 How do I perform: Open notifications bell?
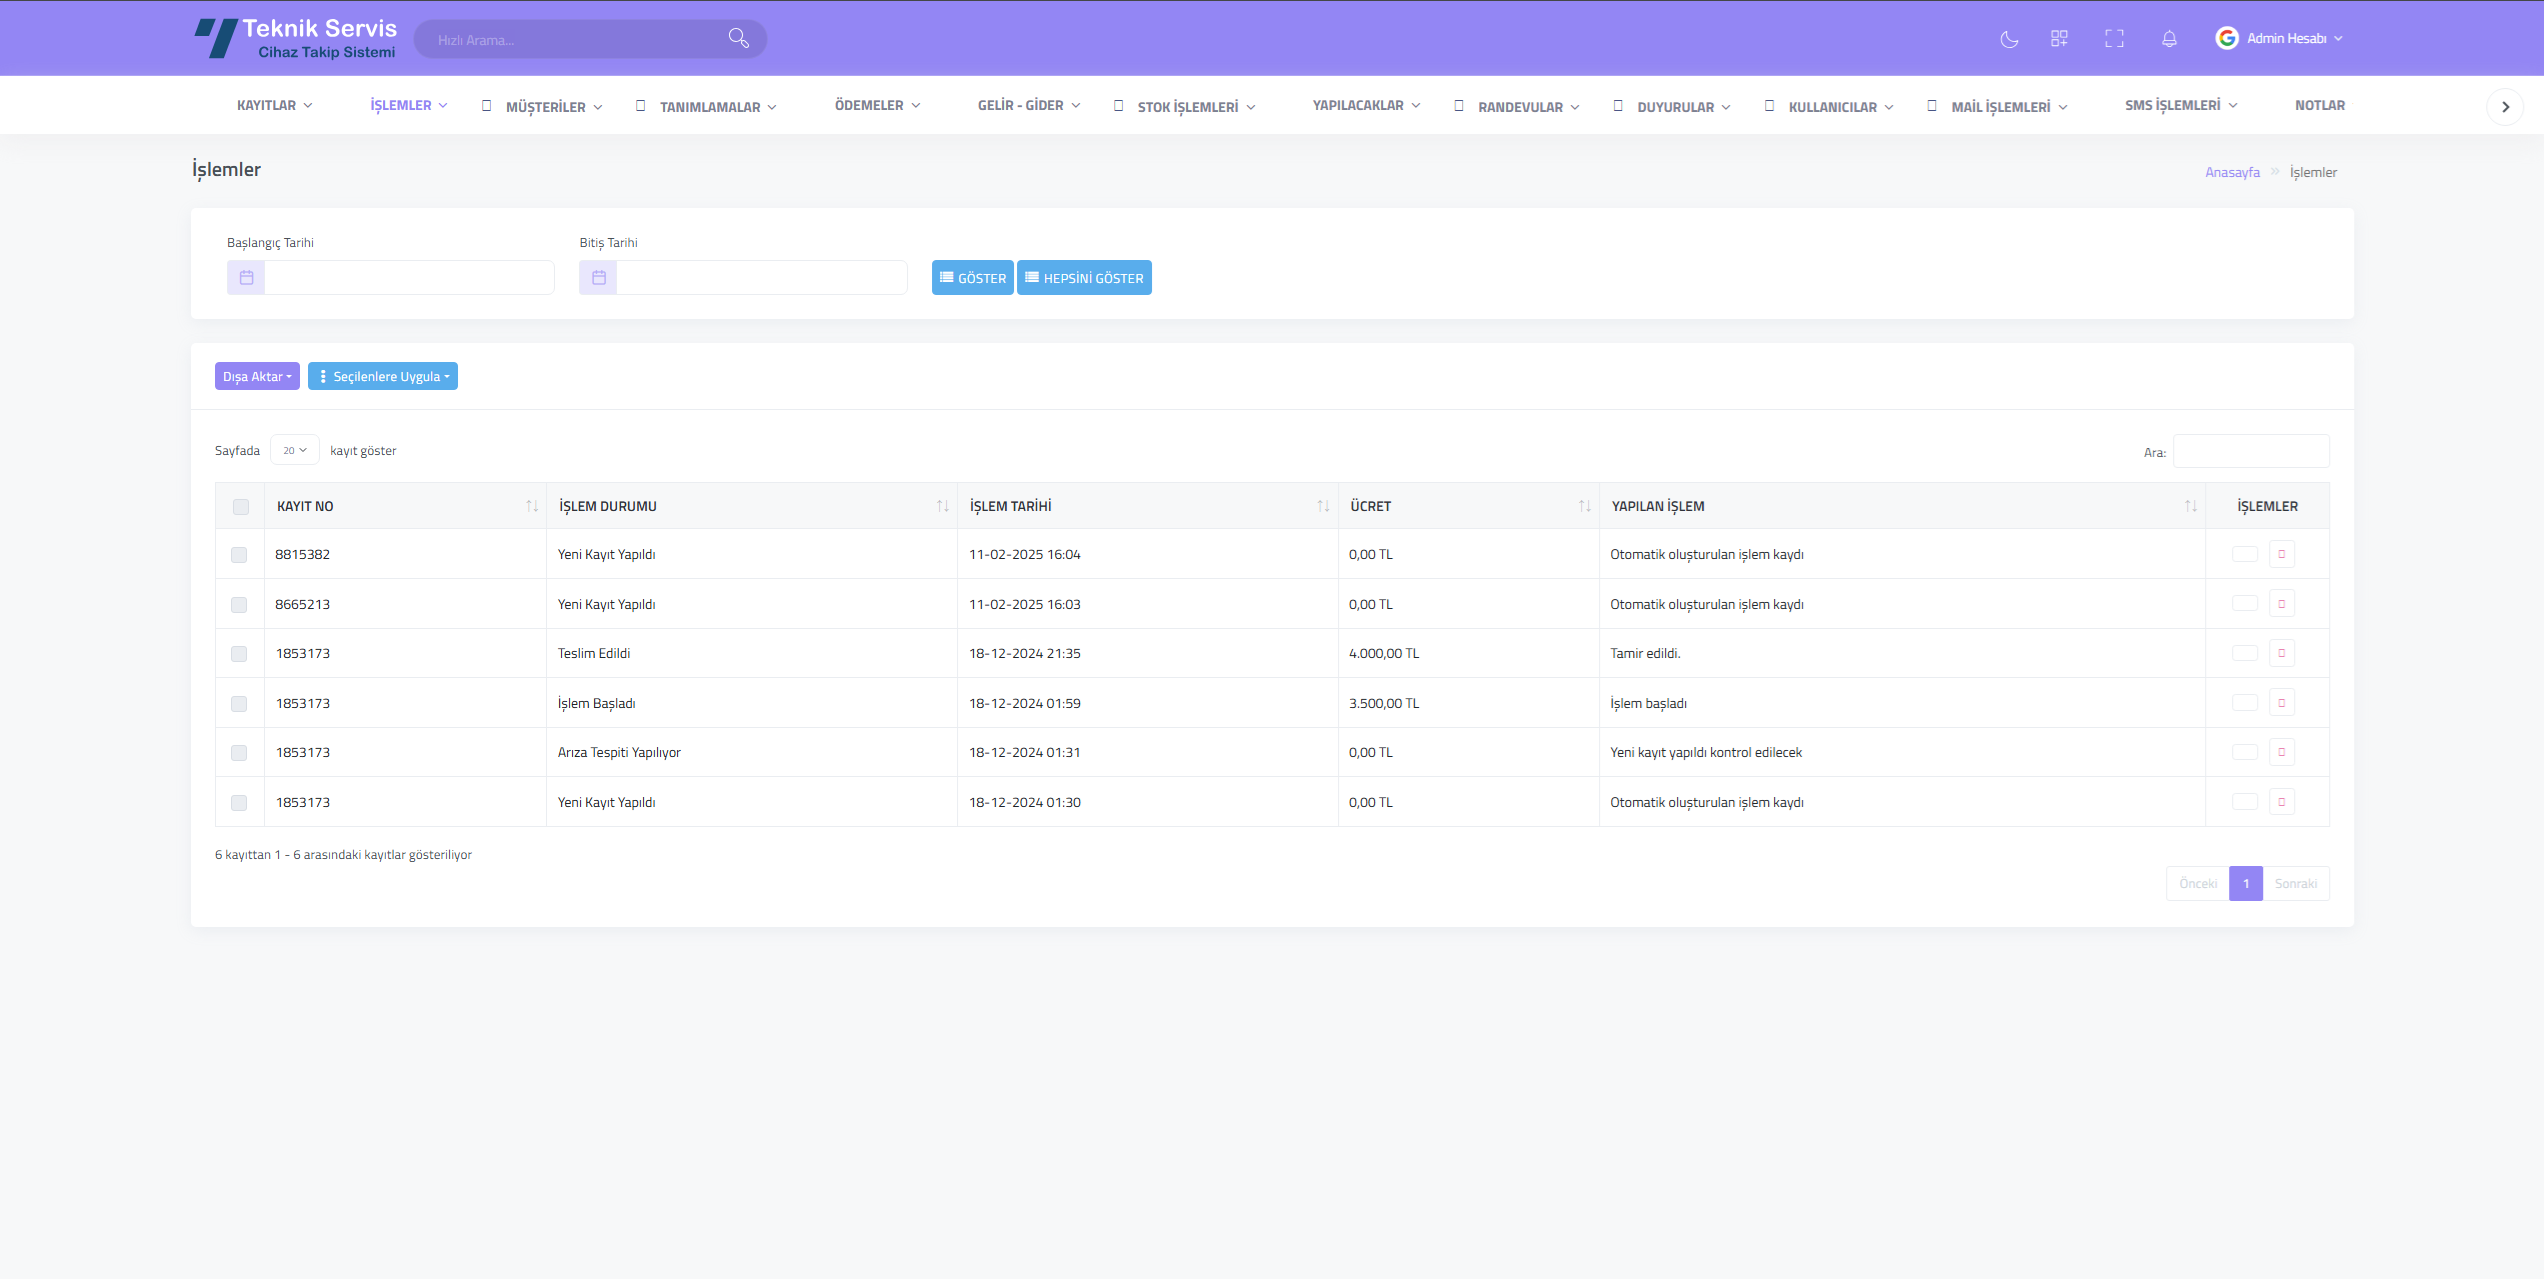[2169, 39]
